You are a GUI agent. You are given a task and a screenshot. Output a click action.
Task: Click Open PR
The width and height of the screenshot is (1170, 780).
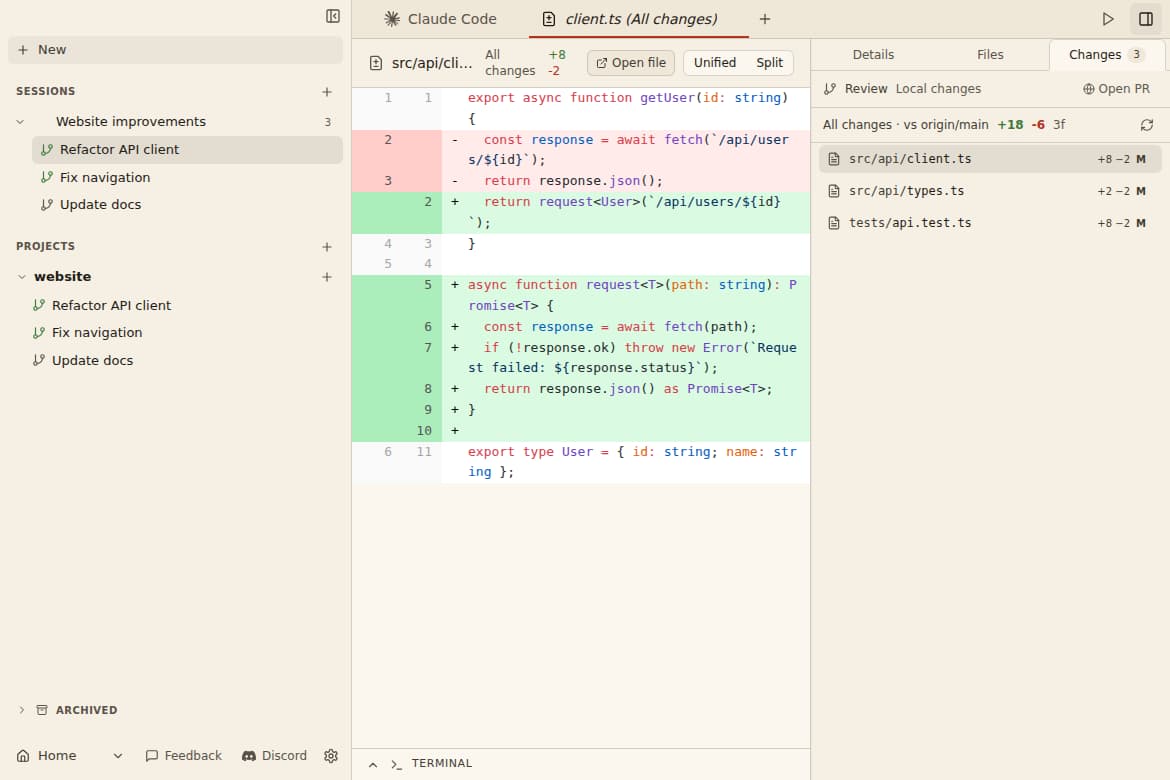pos(1116,89)
